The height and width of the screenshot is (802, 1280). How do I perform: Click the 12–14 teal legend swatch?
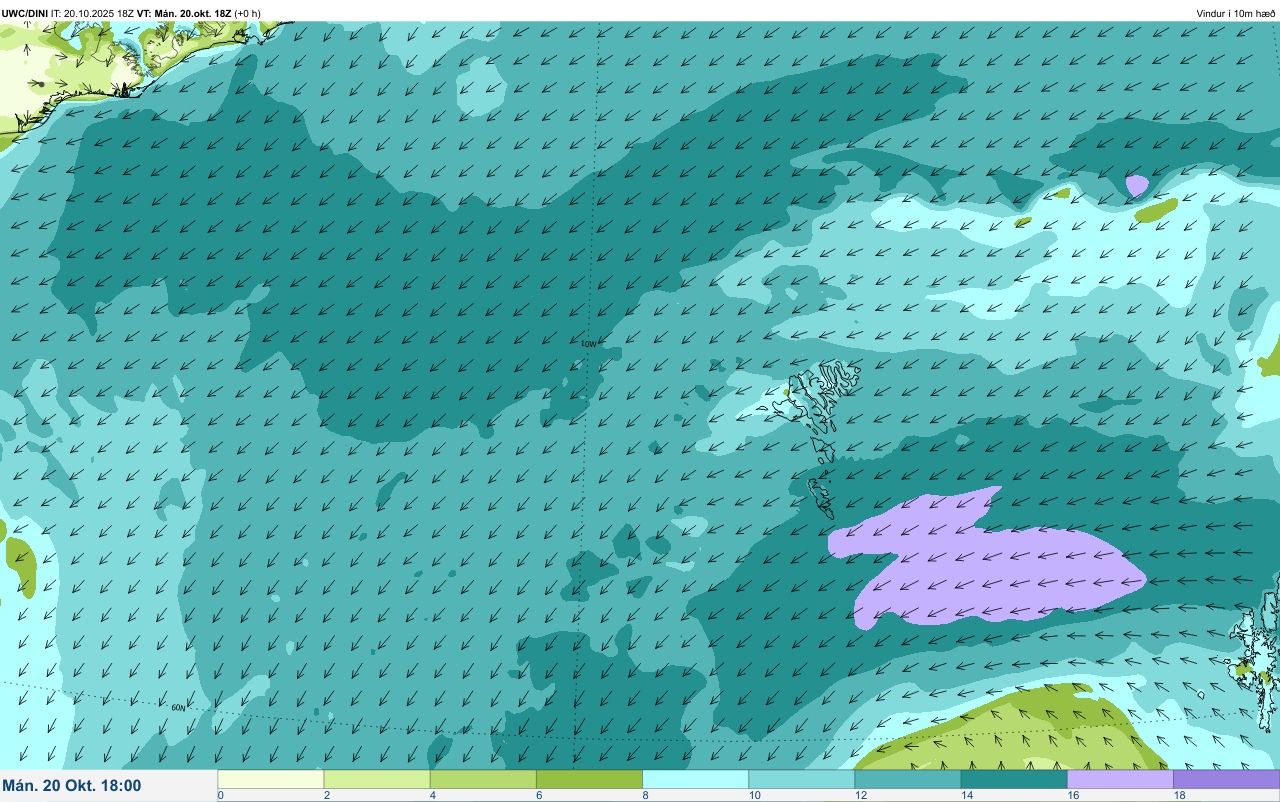tap(907, 779)
